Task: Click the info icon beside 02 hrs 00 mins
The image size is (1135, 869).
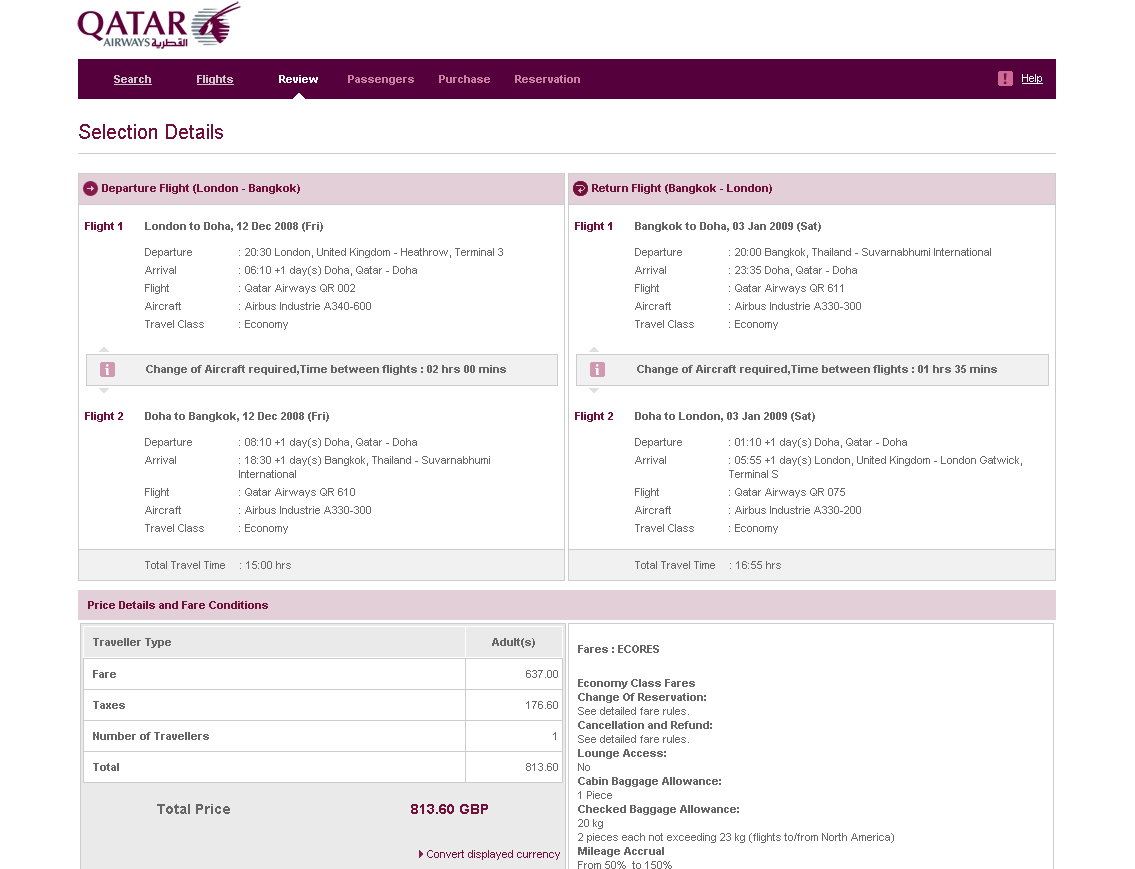Action: (107, 370)
